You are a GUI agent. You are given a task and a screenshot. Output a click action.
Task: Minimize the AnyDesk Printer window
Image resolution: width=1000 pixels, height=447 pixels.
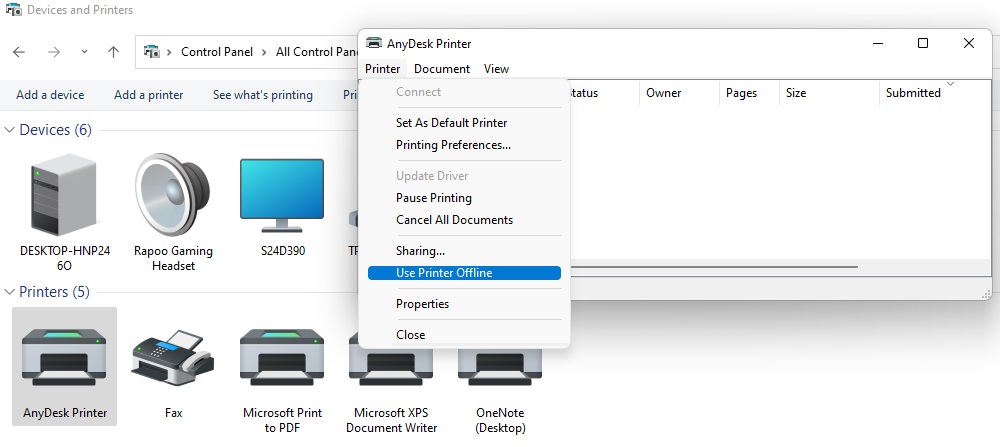tap(878, 43)
